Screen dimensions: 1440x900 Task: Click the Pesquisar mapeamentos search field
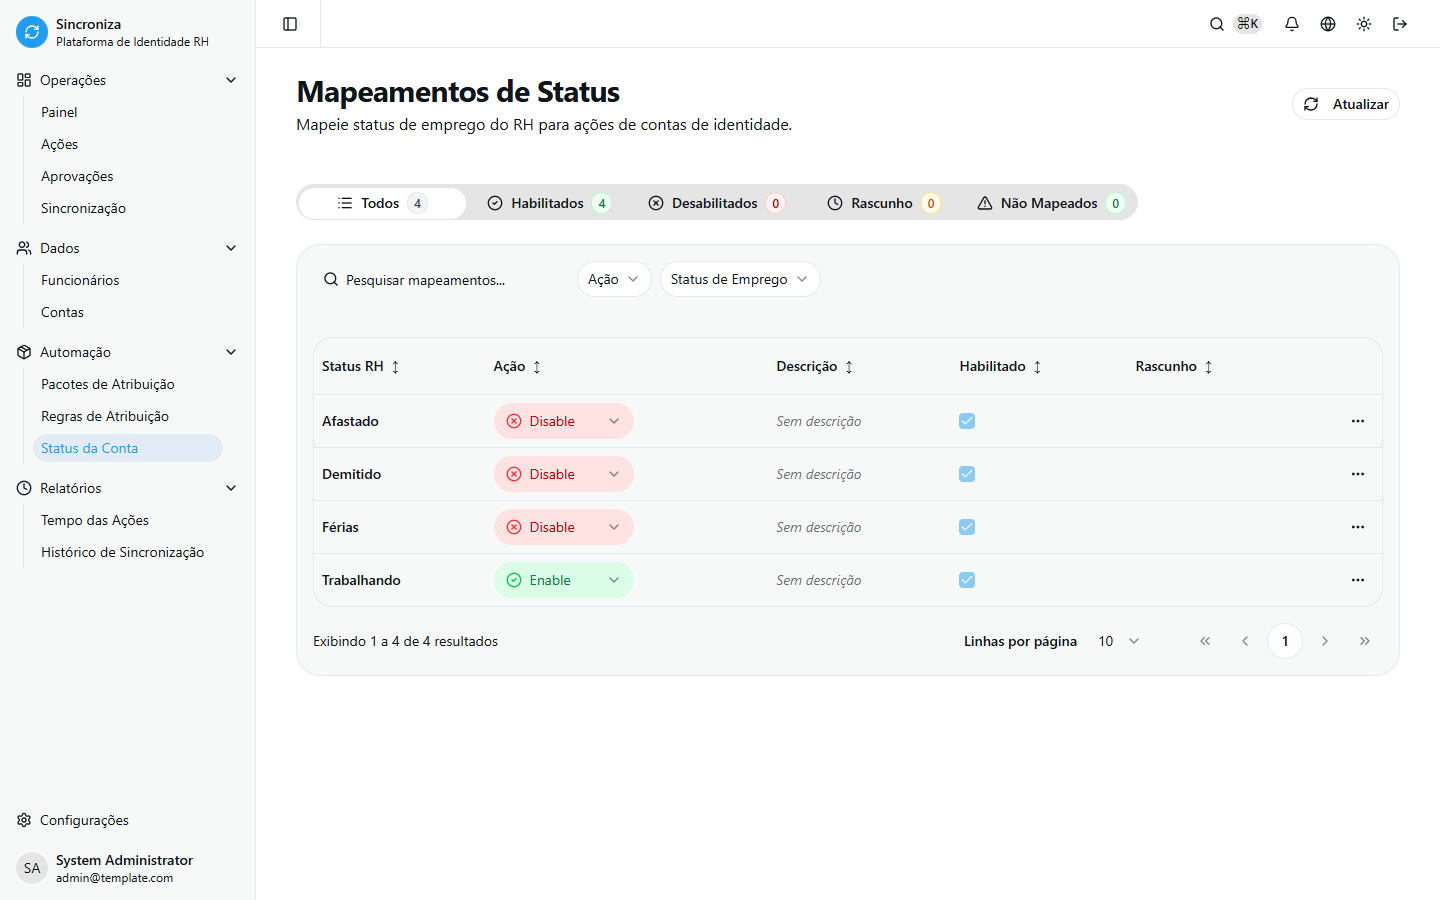tap(430, 279)
